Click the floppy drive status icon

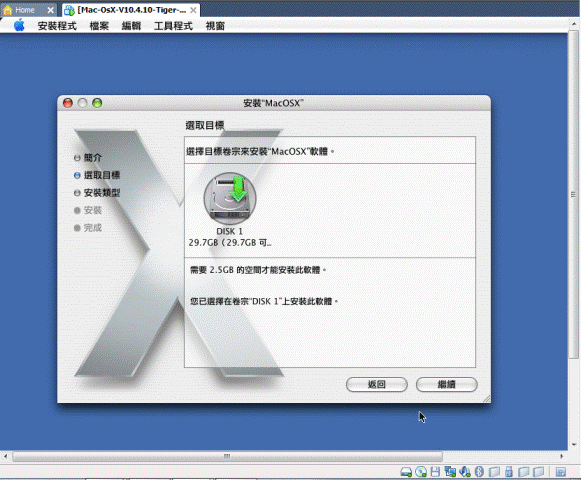coord(435,471)
